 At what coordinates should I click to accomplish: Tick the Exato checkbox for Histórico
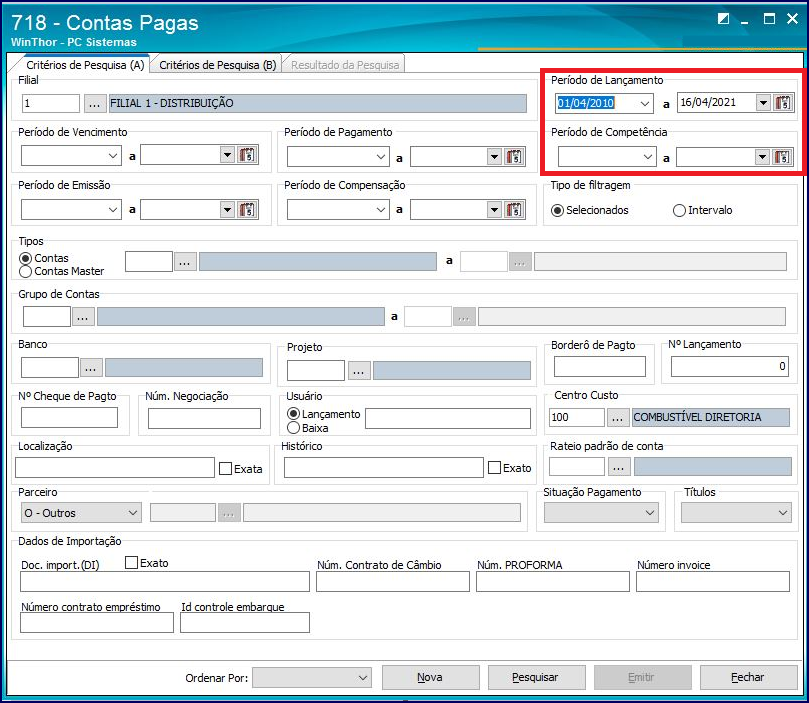point(494,468)
